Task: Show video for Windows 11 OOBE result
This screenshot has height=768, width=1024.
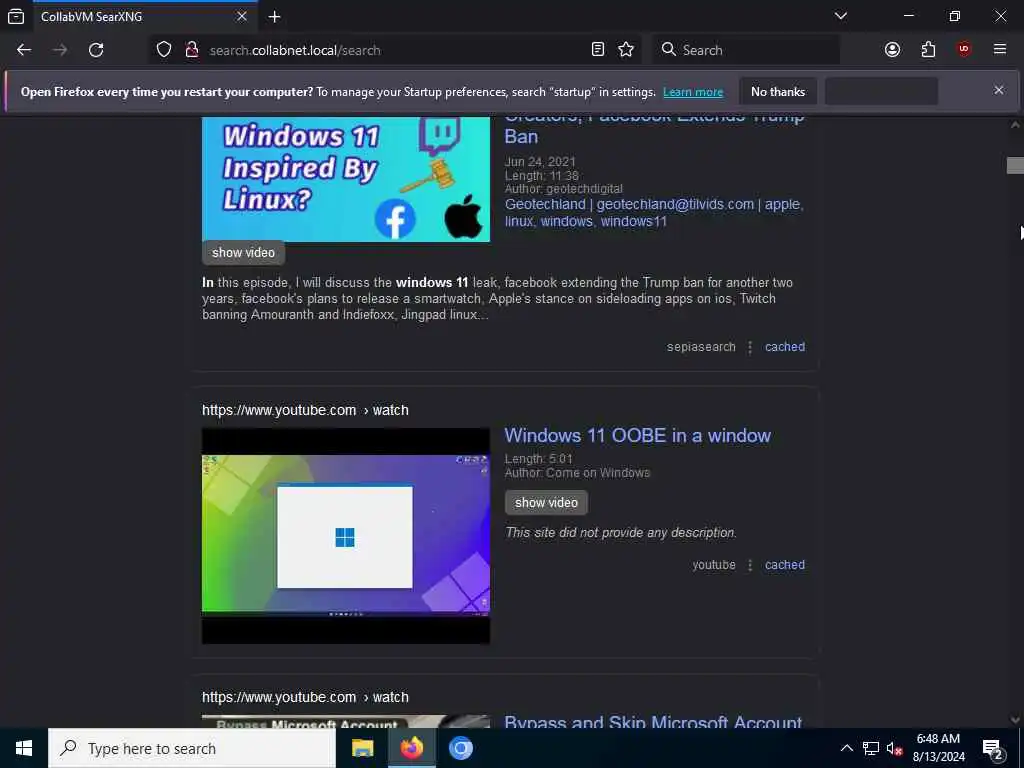Action: pos(546,503)
